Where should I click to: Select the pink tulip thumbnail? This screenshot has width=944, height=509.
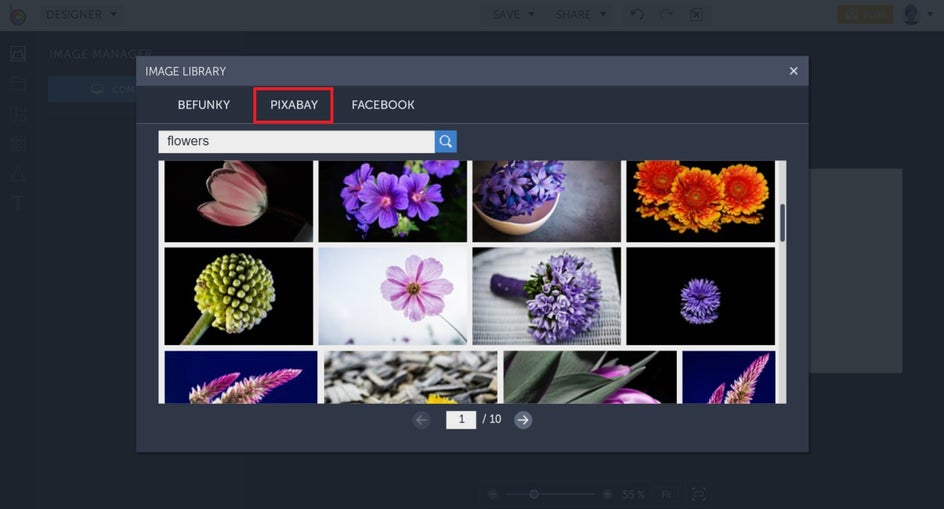click(x=238, y=201)
